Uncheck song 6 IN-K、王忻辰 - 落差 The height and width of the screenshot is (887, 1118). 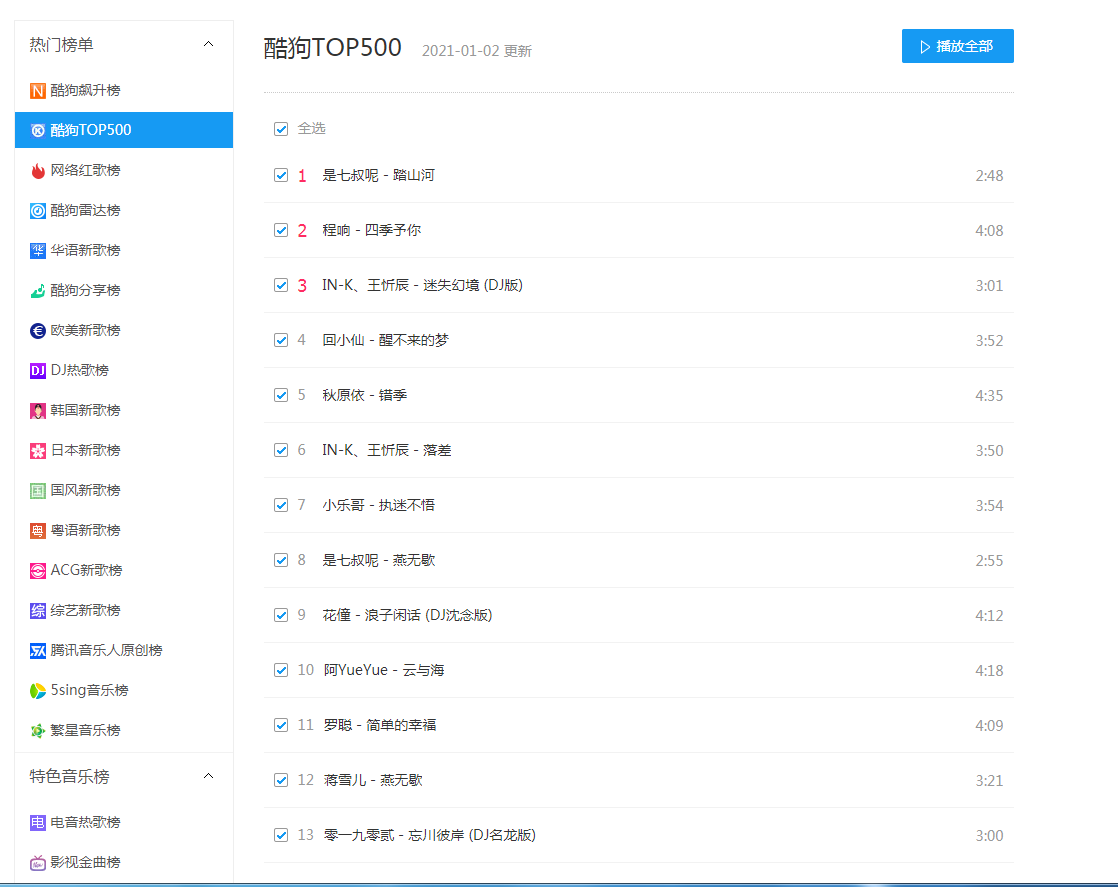click(x=281, y=450)
